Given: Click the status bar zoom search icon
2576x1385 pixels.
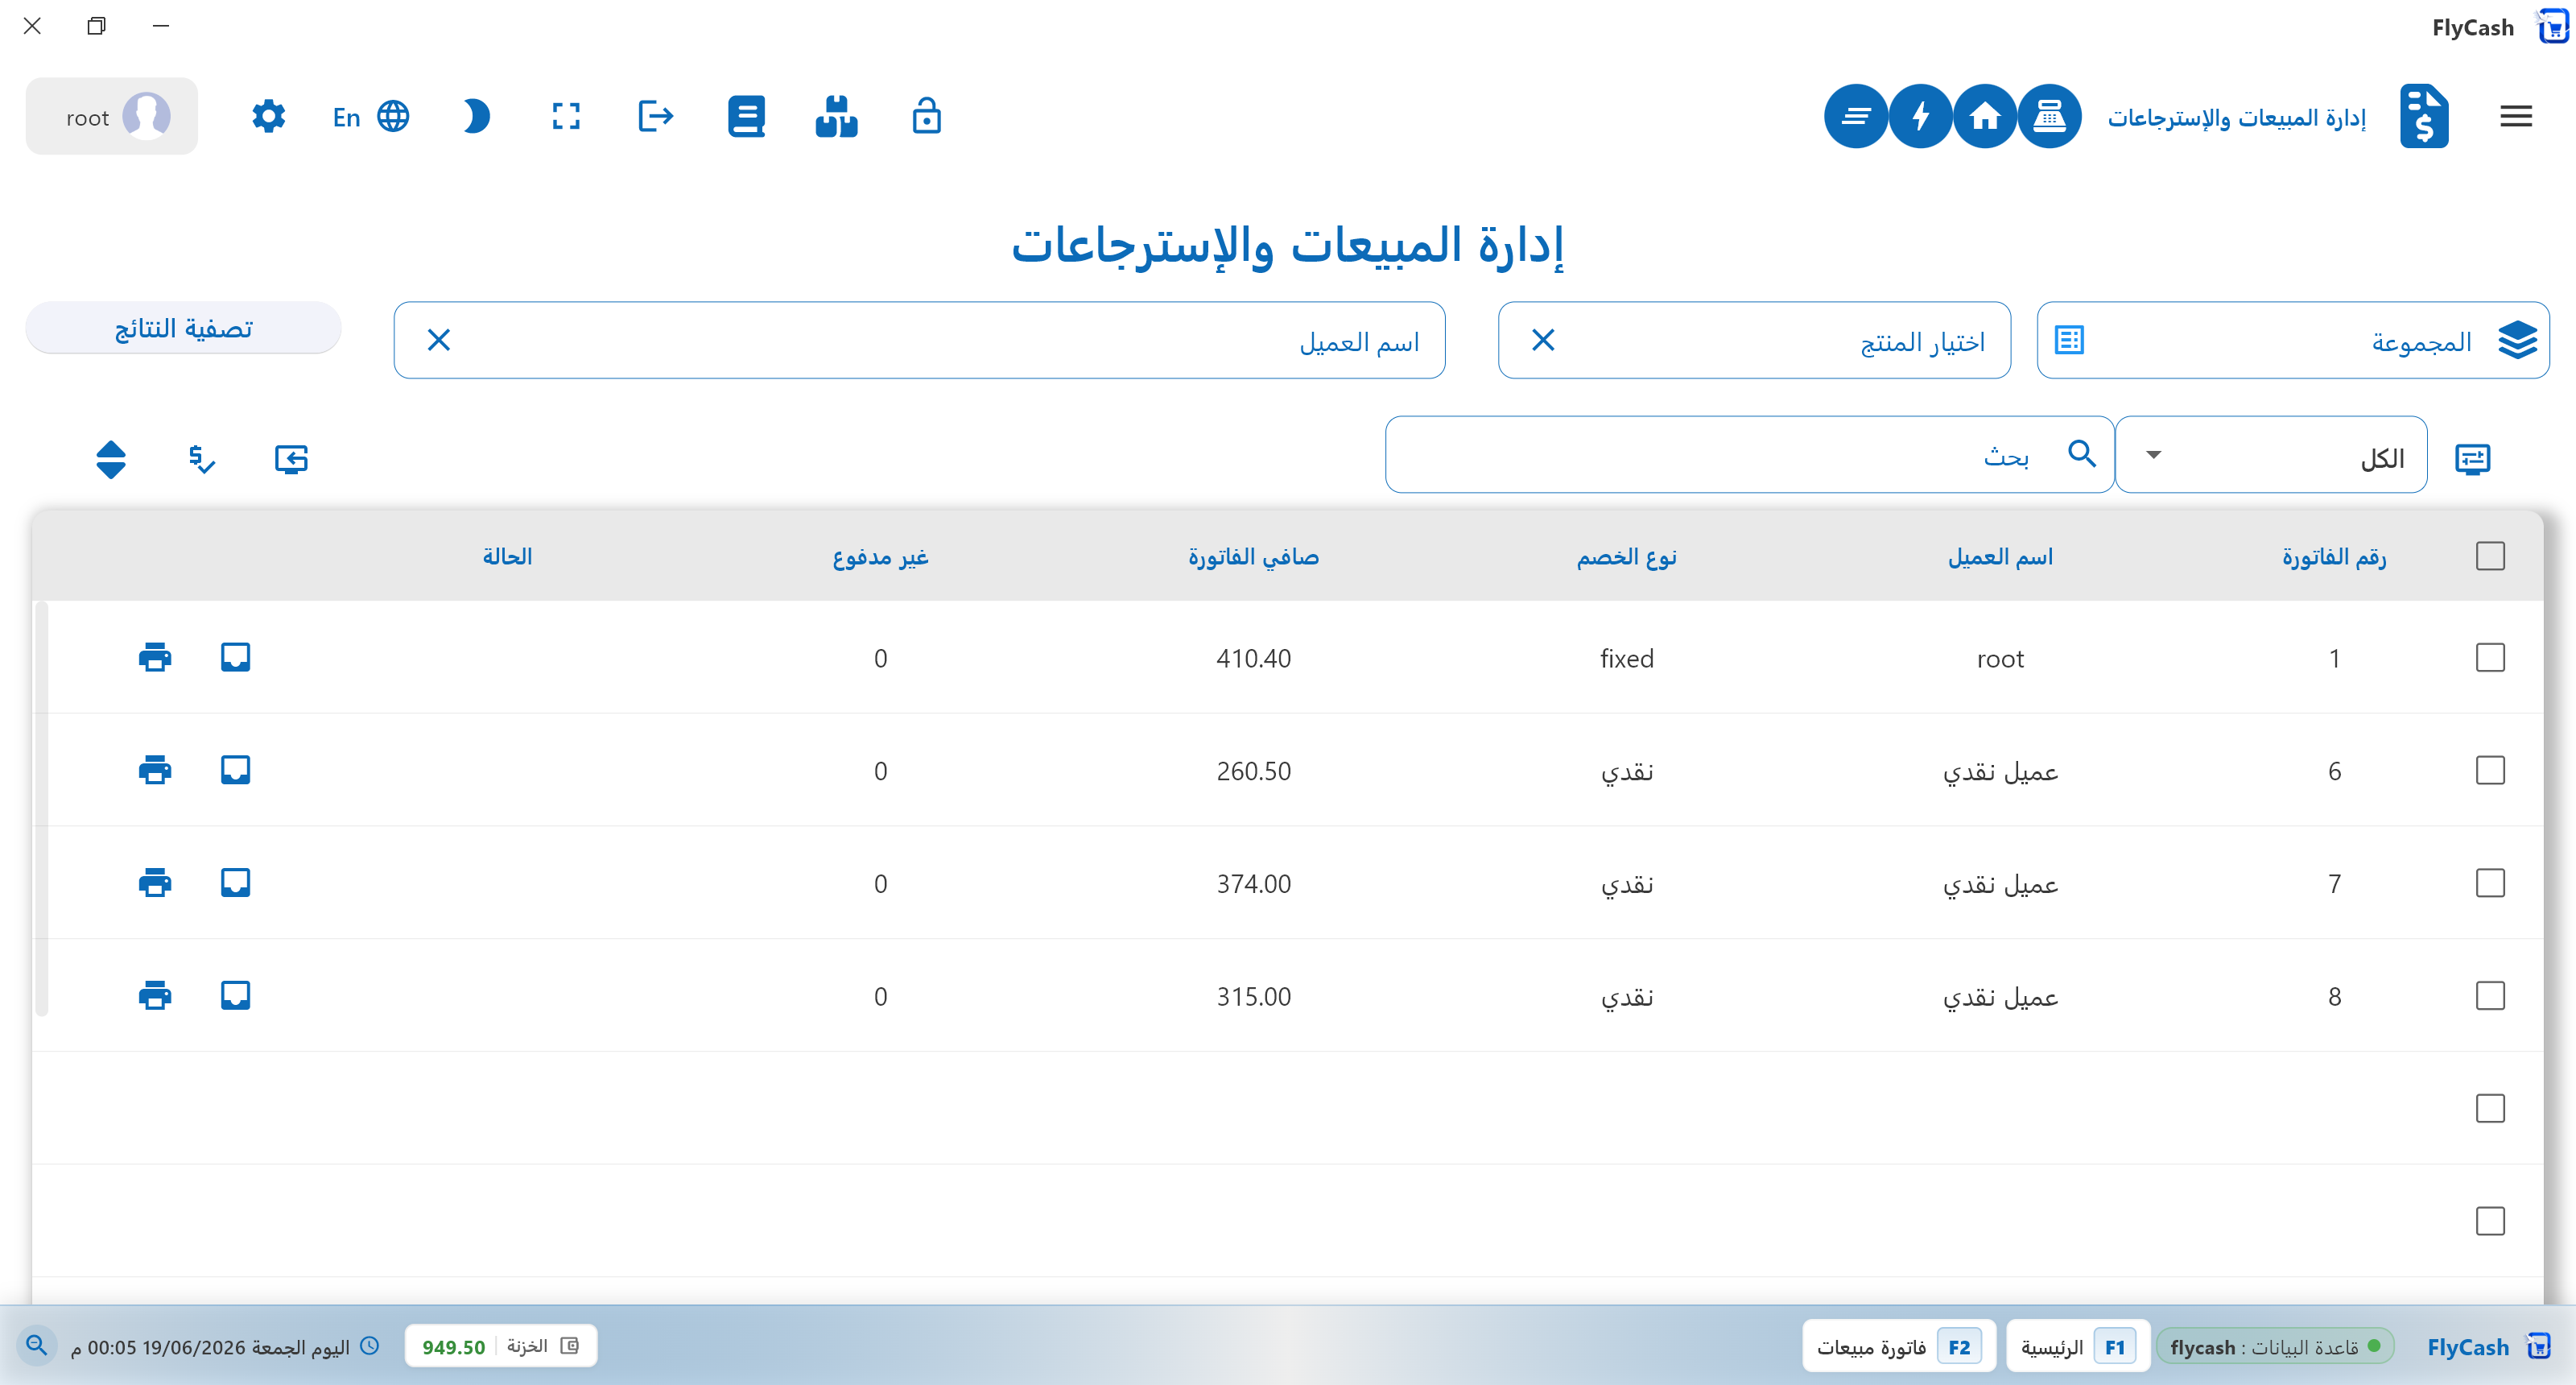Looking at the screenshot, I should pyautogui.click(x=37, y=1346).
